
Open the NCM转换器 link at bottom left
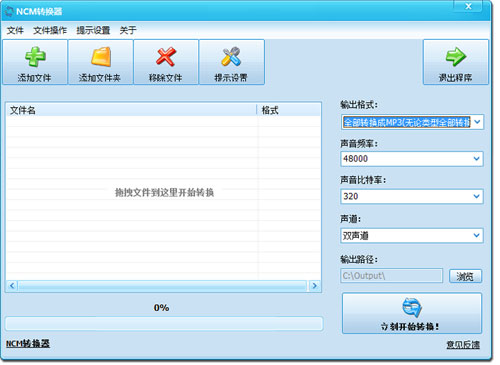click(28, 344)
